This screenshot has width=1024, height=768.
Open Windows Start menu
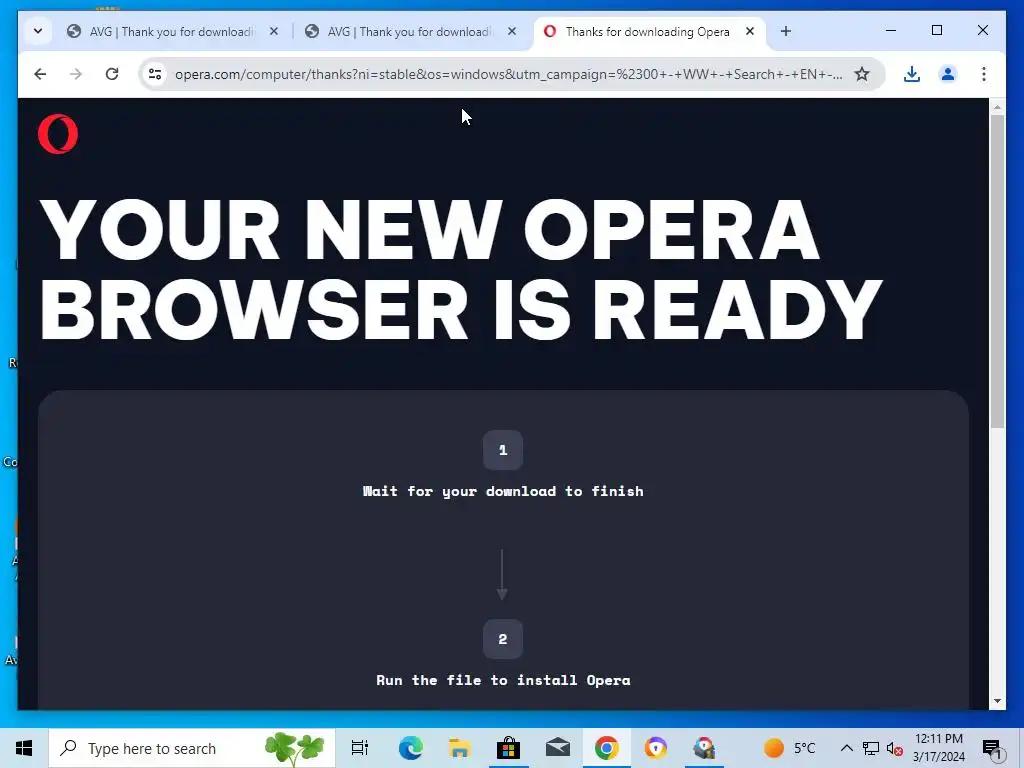point(24,748)
